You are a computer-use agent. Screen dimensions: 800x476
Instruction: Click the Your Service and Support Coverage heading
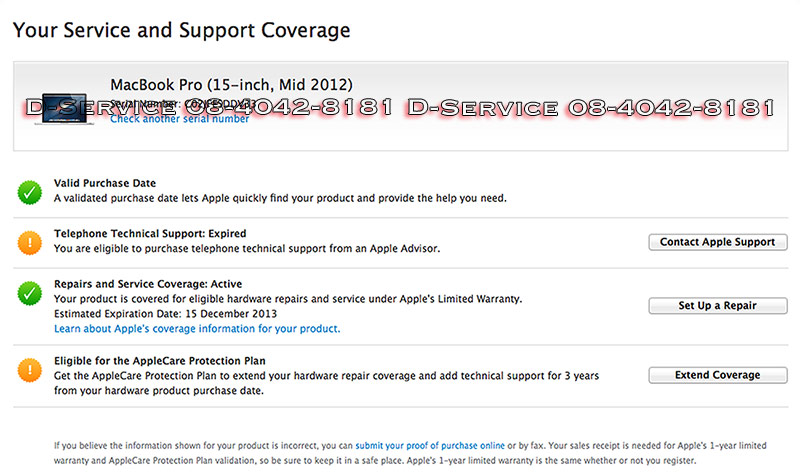[181, 30]
